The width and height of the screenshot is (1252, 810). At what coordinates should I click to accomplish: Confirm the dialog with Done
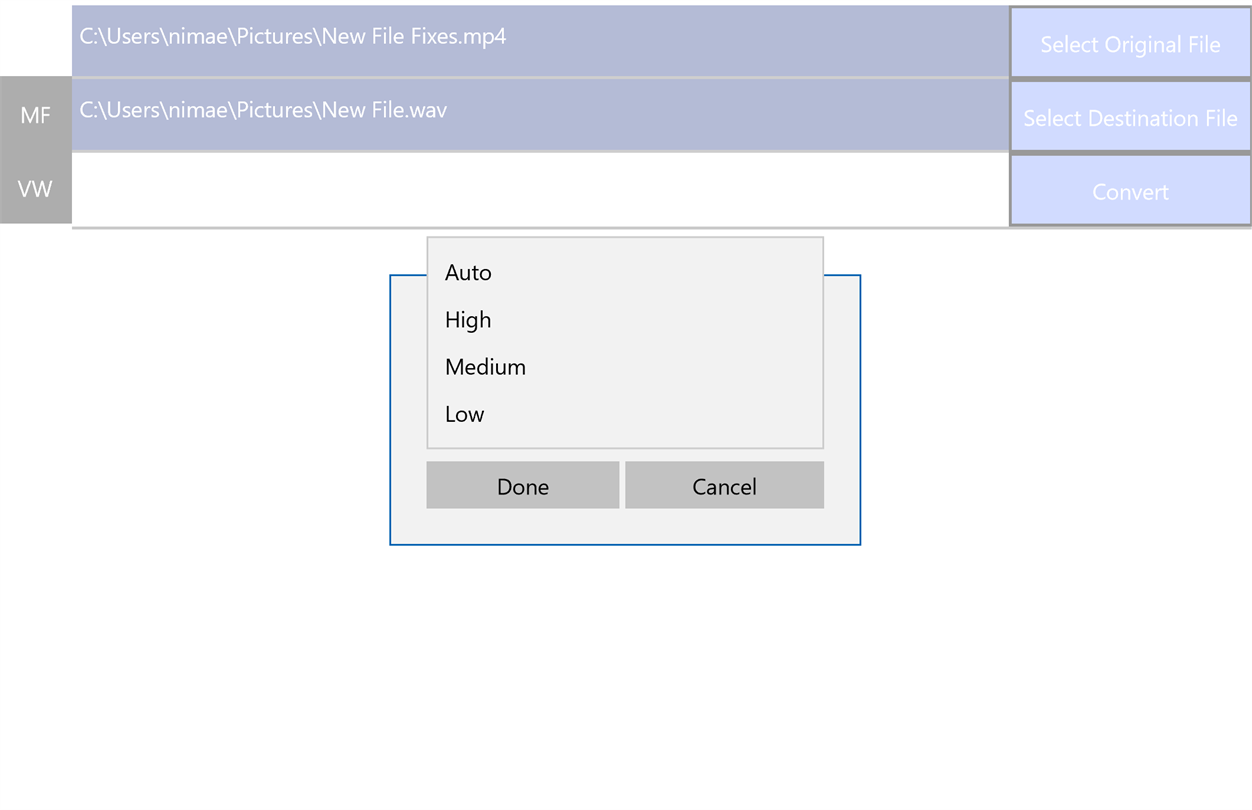click(x=522, y=486)
